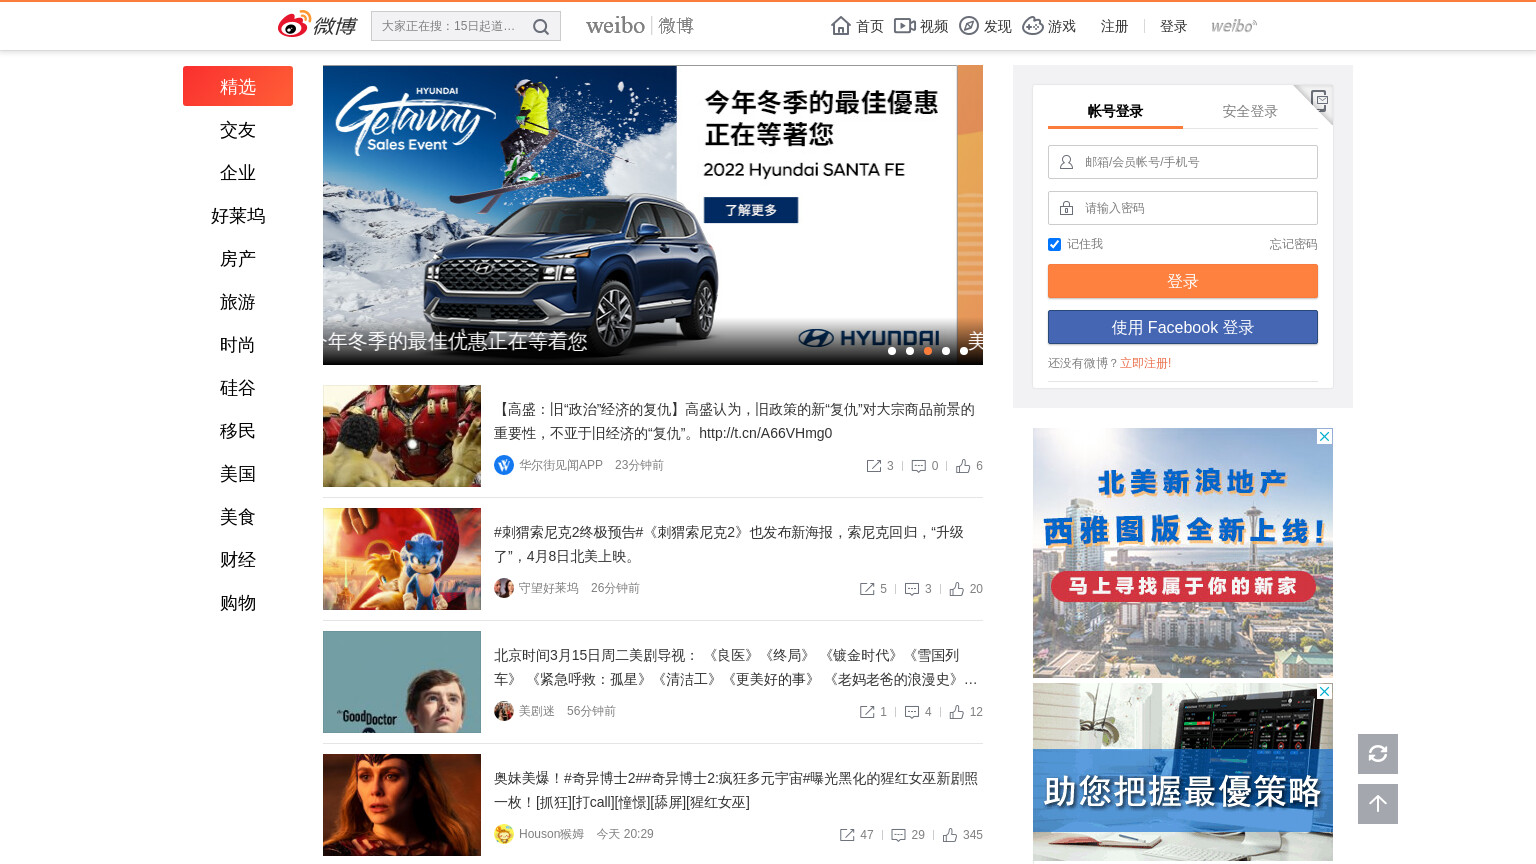Close the 北美新浪地产 ad

[x=1324, y=437]
